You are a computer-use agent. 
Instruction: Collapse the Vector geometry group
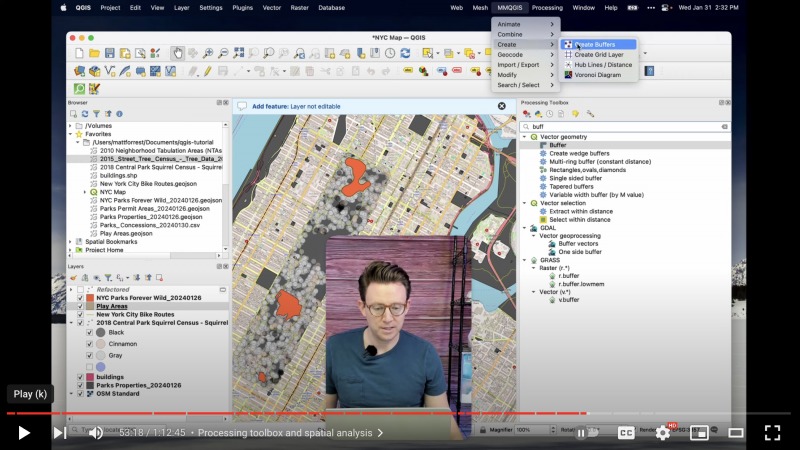point(524,136)
